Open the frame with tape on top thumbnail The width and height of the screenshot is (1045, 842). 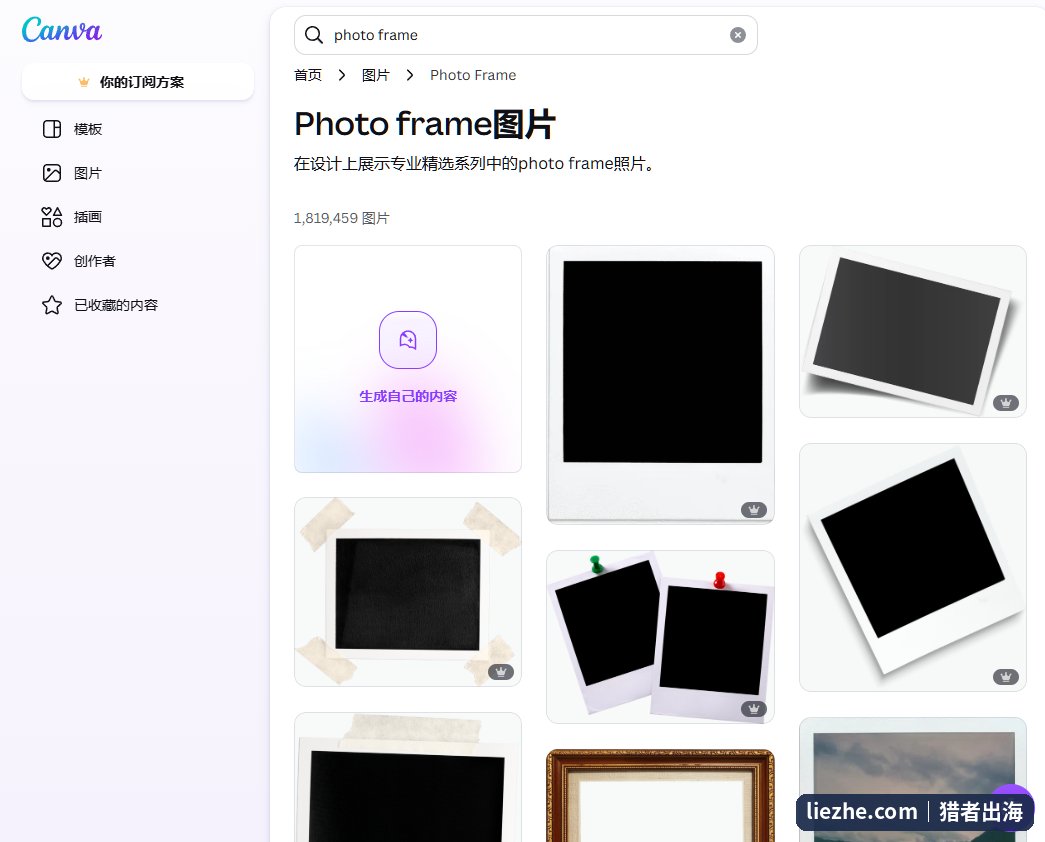(x=408, y=777)
